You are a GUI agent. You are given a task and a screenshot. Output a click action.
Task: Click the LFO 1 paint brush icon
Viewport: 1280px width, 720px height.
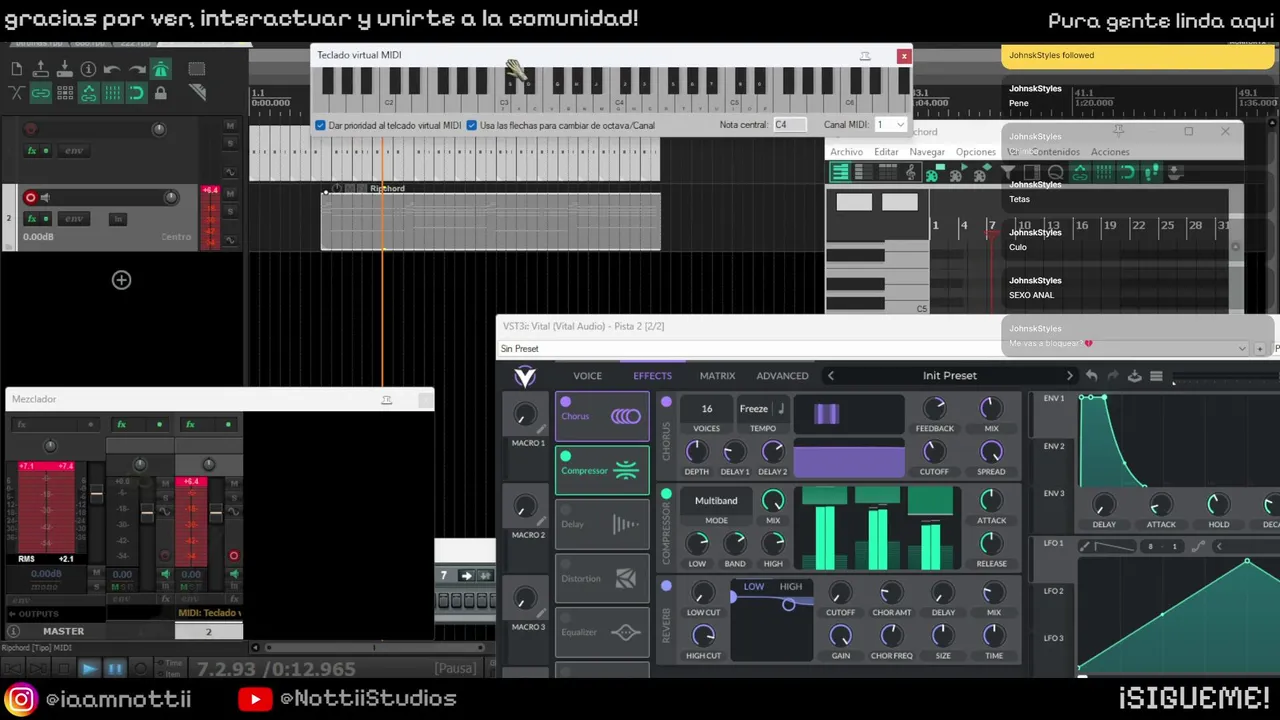pyautogui.click(x=1084, y=547)
